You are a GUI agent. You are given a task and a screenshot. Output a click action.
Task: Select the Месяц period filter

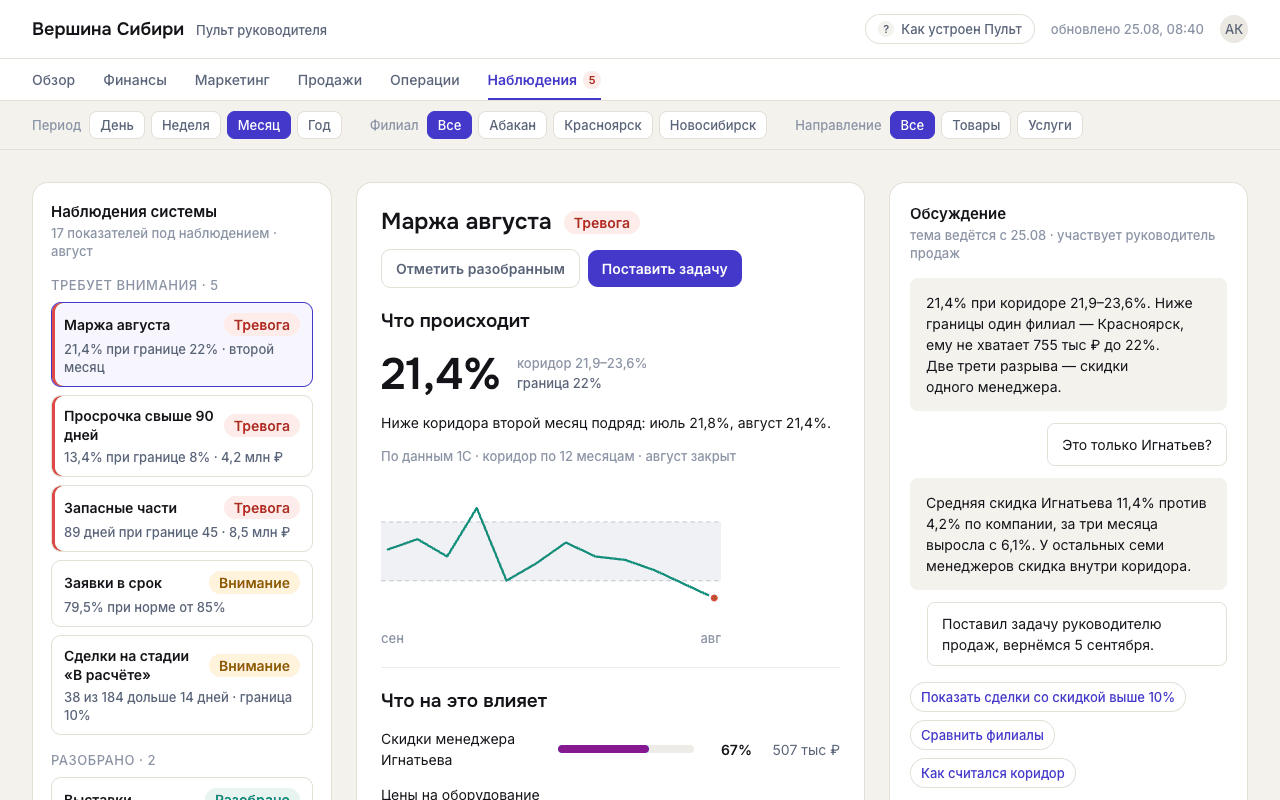259,125
